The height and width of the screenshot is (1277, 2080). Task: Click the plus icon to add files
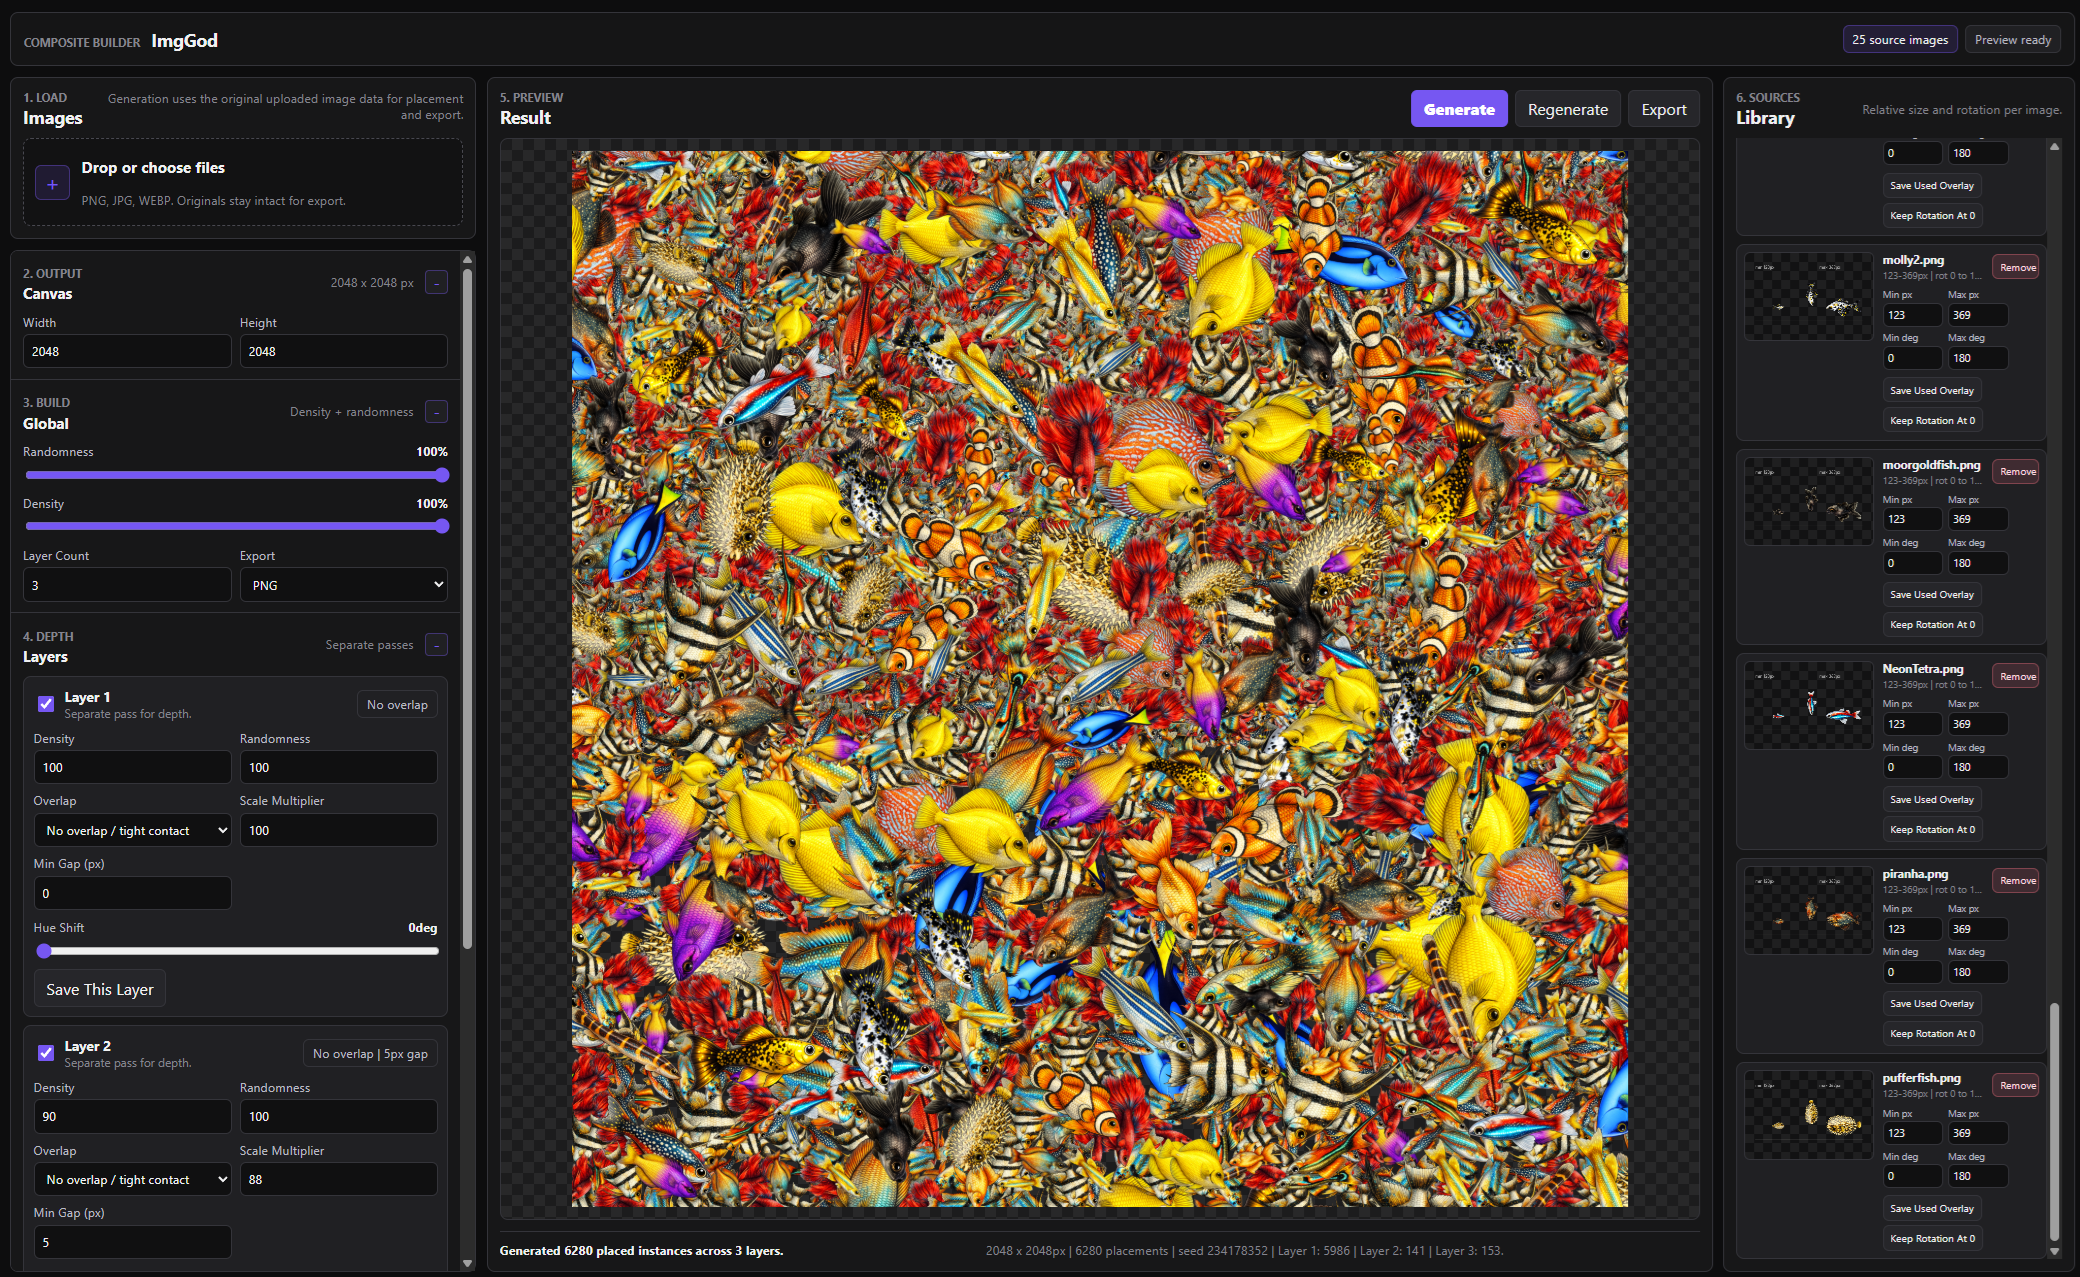click(x=52, y=184)
